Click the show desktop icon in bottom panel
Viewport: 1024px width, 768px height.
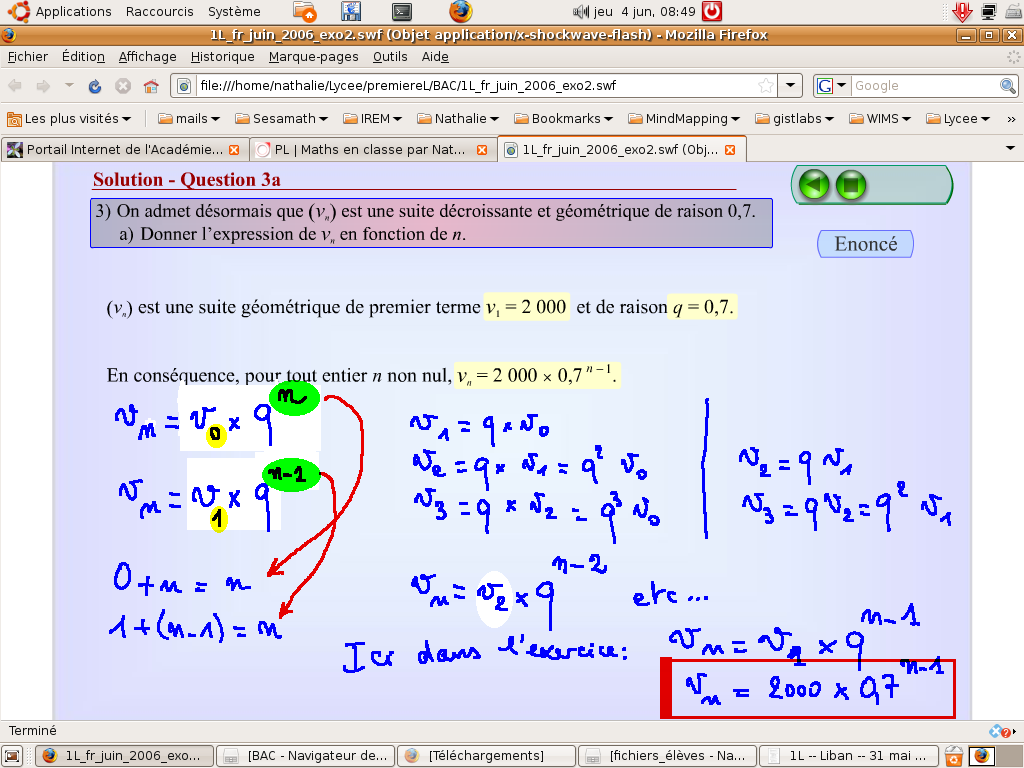(x=12, y=755)
